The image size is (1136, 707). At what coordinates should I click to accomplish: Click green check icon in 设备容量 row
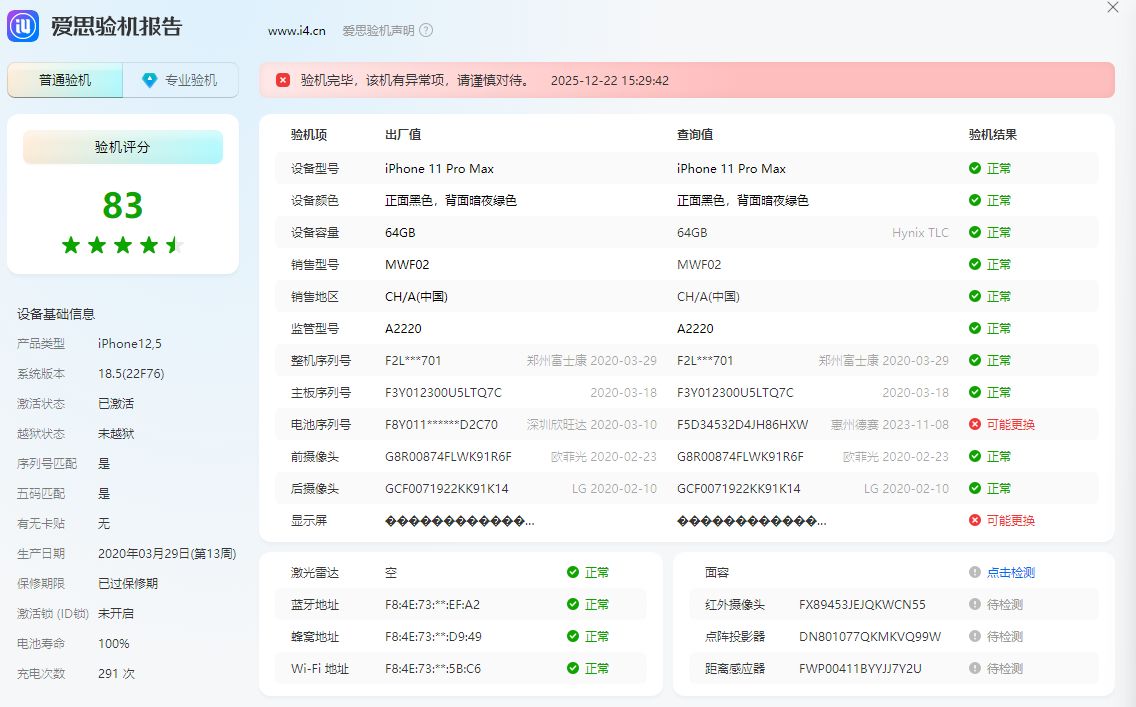click(x=974, y=232)
